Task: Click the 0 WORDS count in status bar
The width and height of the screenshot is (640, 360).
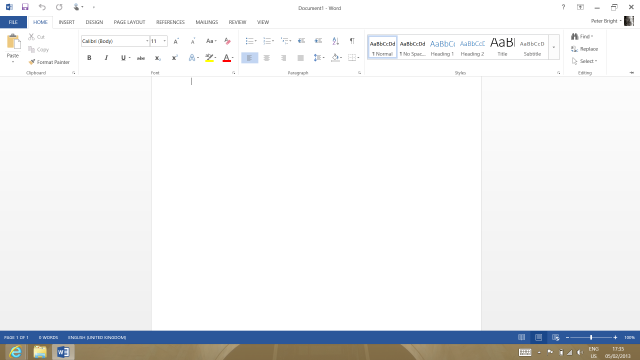Action: tap(48, 338)
